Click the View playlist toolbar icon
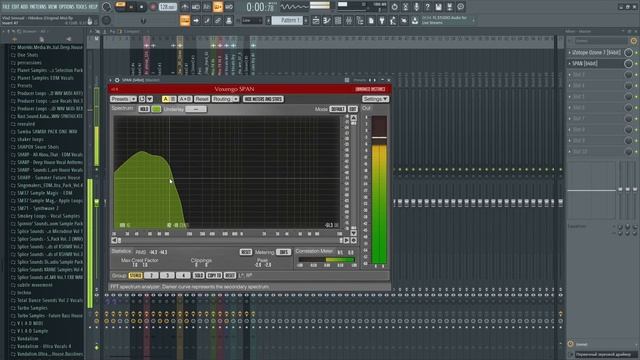 pos(316,20)
